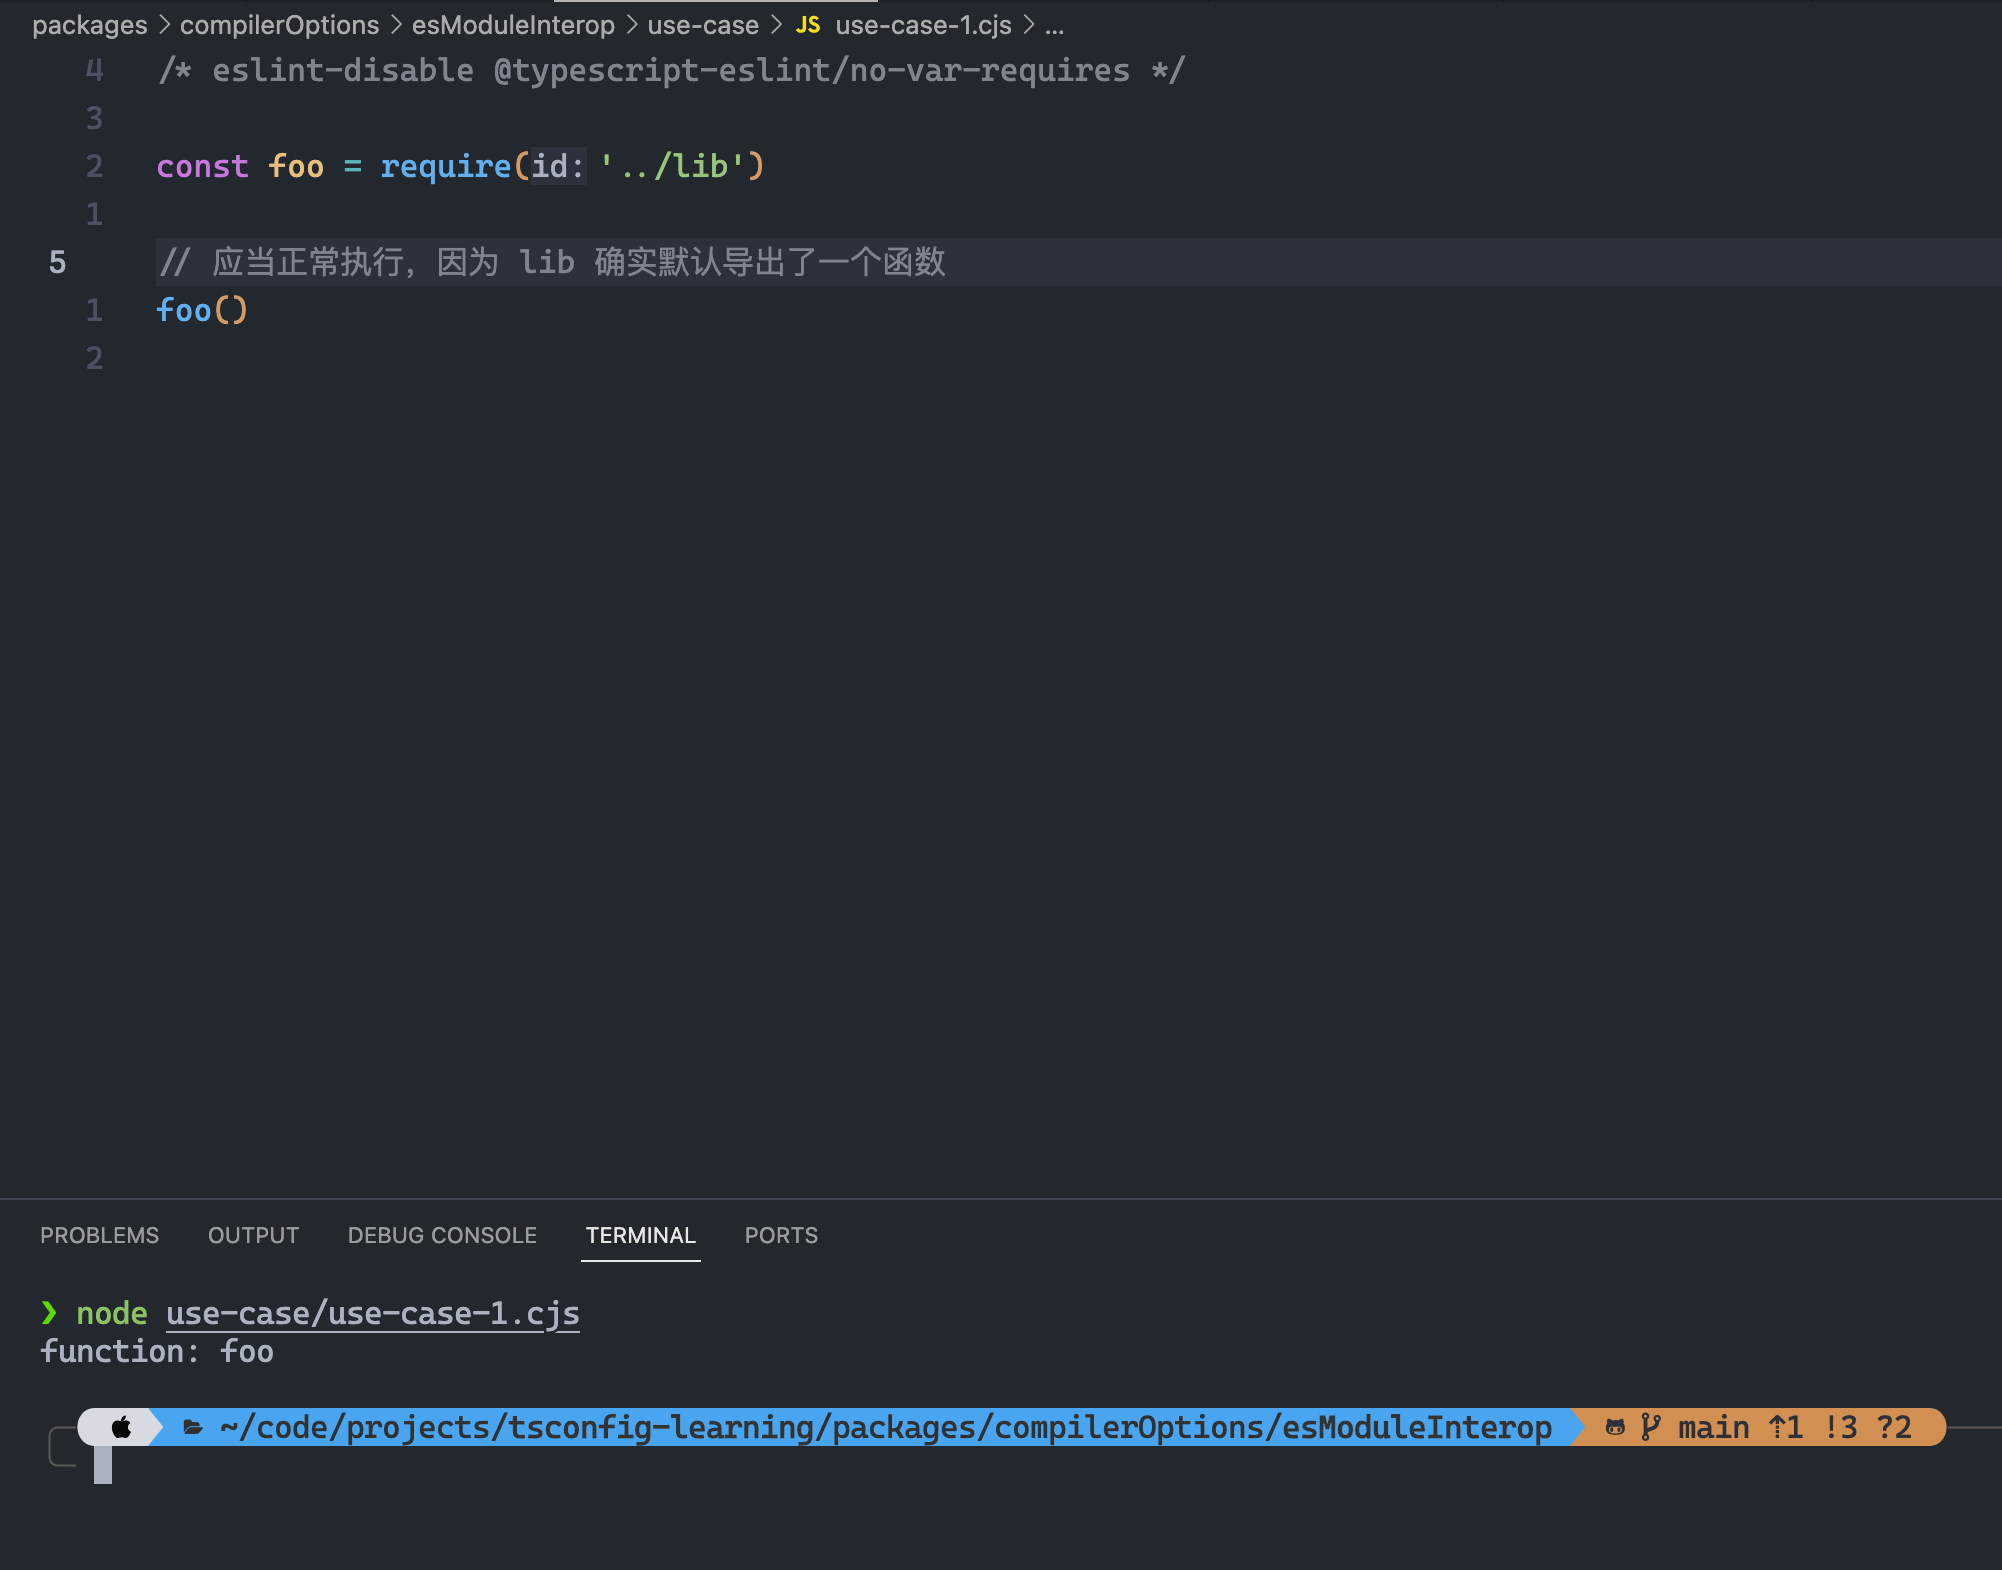Click the 'require' function call in code

[446, 166]
